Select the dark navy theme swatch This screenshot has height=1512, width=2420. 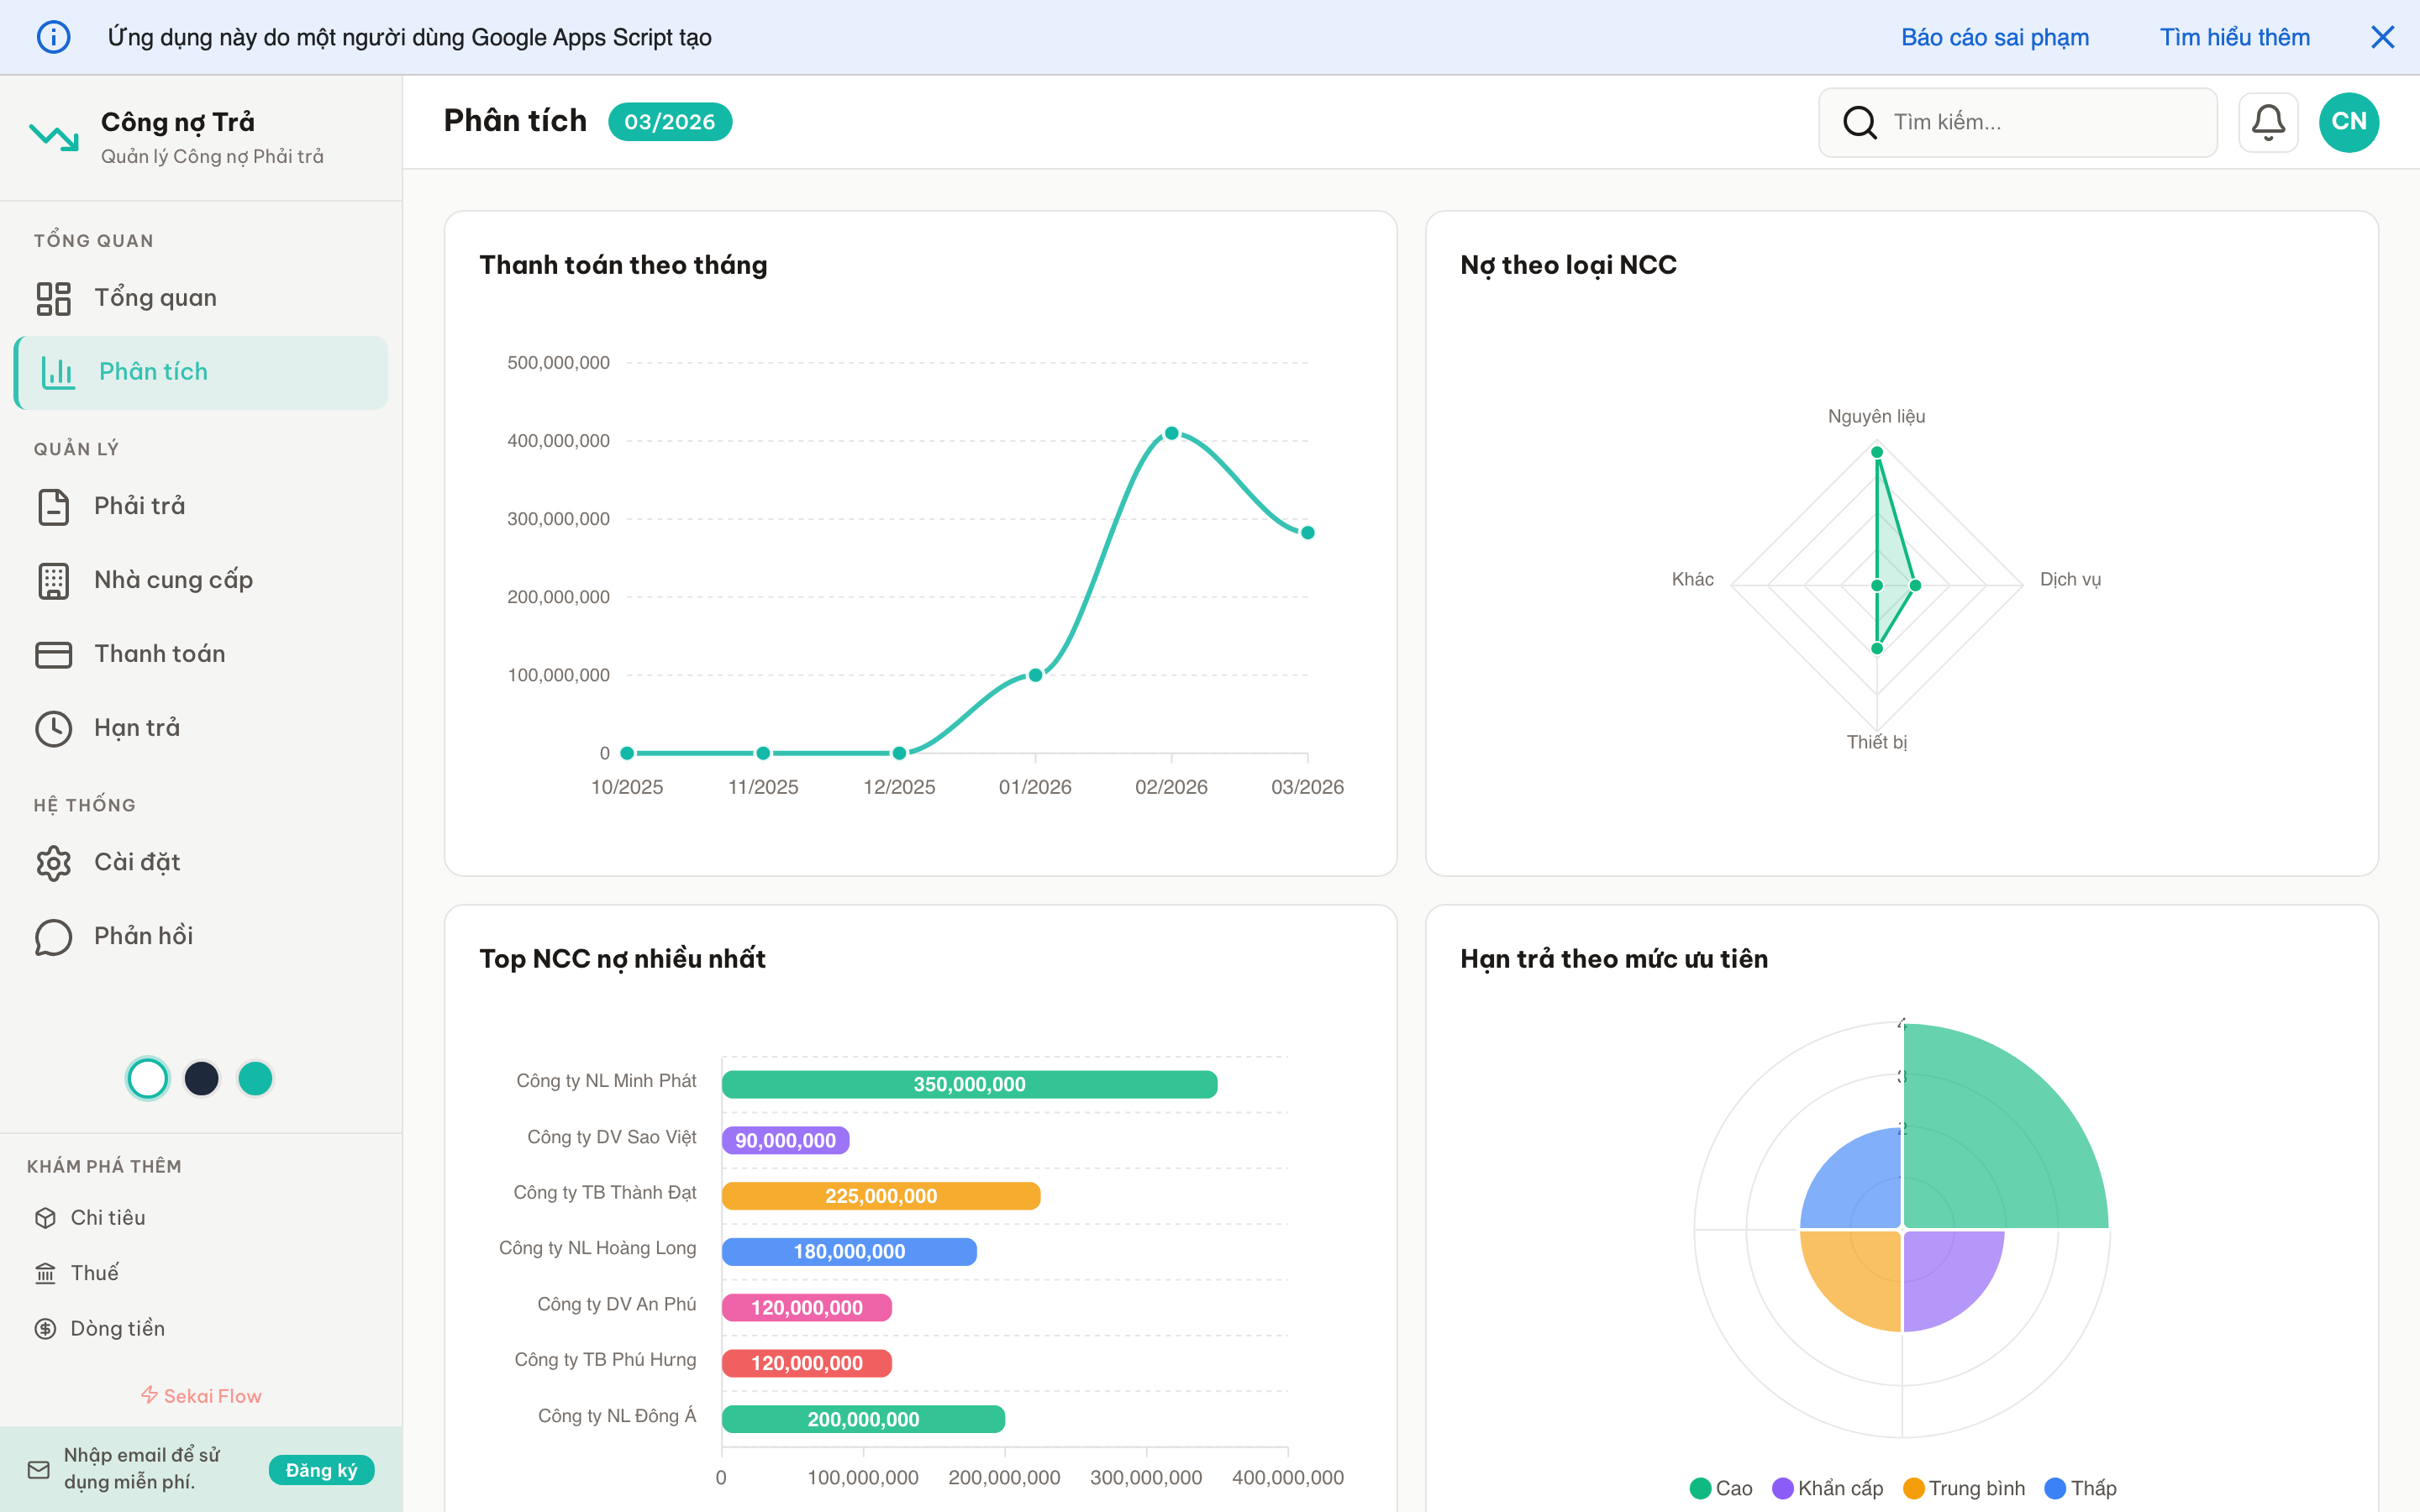(x=201, y=1078)
